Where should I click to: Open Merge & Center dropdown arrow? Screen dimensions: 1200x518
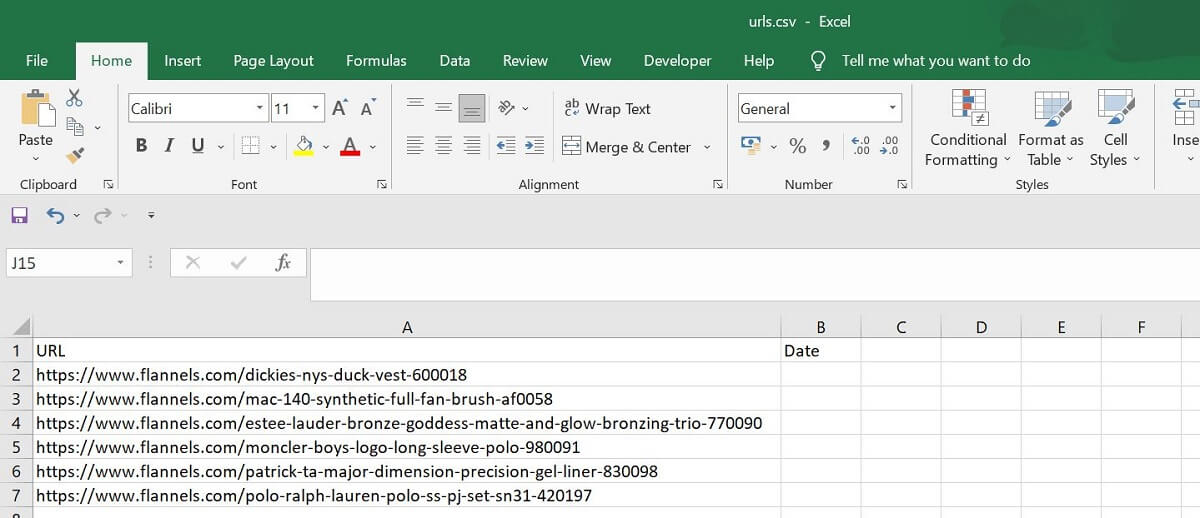tap(707, 147)
